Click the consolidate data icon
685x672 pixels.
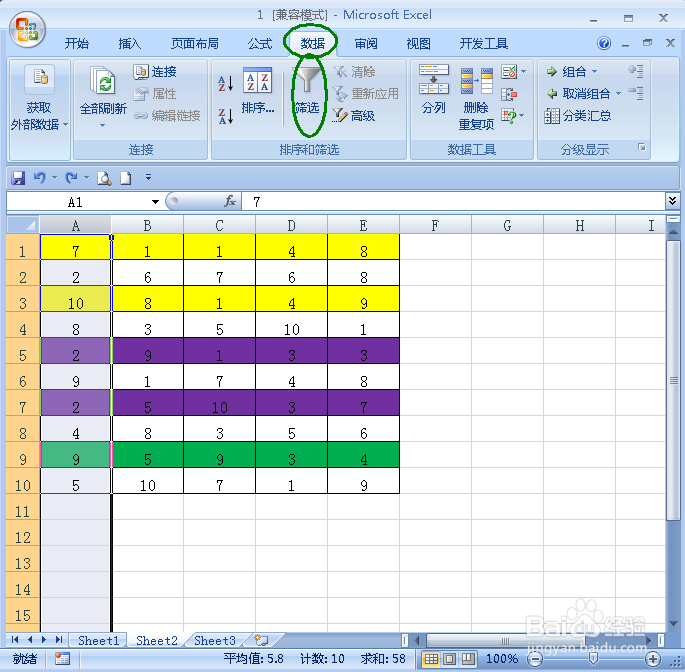pos(509,94)
